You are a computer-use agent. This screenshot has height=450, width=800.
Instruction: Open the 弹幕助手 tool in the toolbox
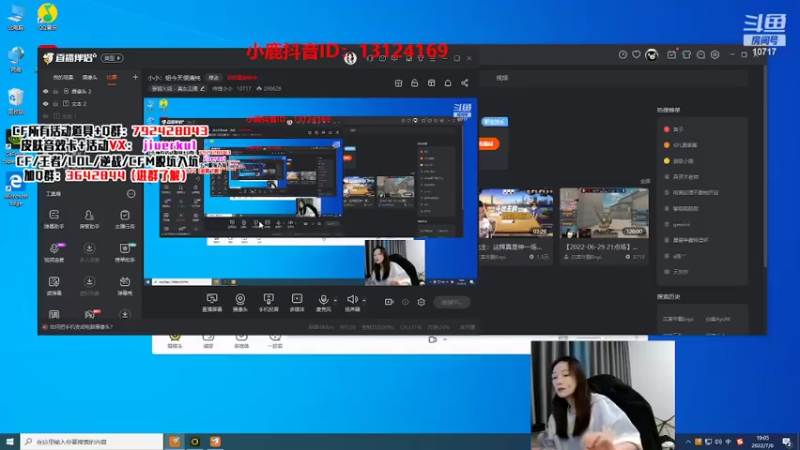tap(54, 218)
